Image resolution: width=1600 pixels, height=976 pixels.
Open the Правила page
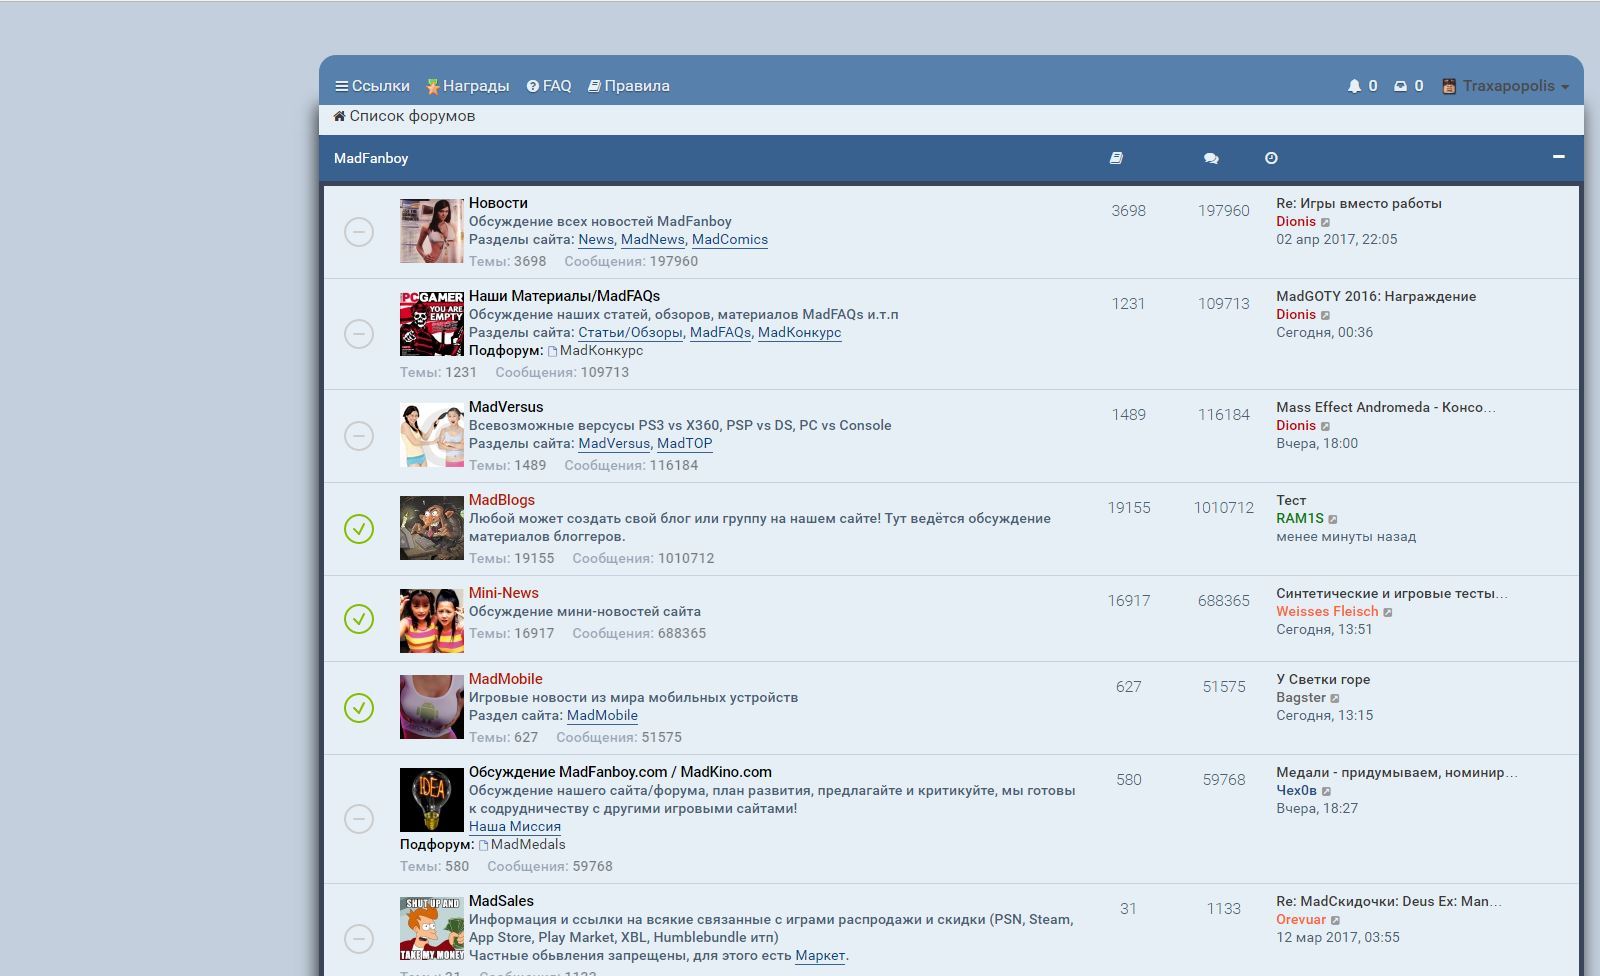pos(629,86)
